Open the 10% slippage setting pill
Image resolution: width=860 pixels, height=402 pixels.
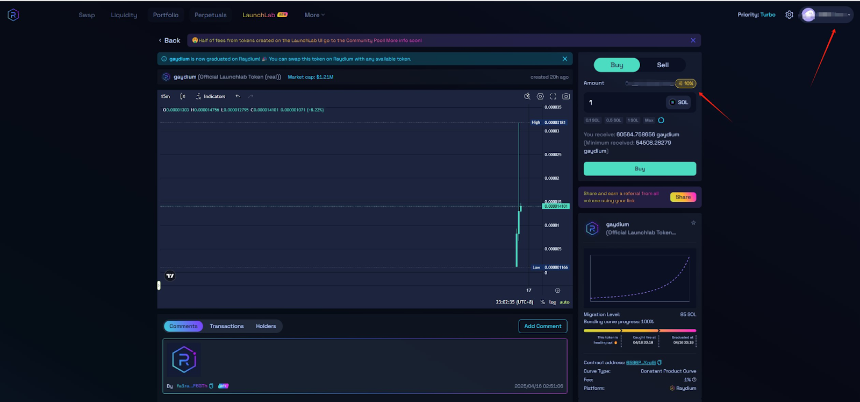click(x=686, y=83)
